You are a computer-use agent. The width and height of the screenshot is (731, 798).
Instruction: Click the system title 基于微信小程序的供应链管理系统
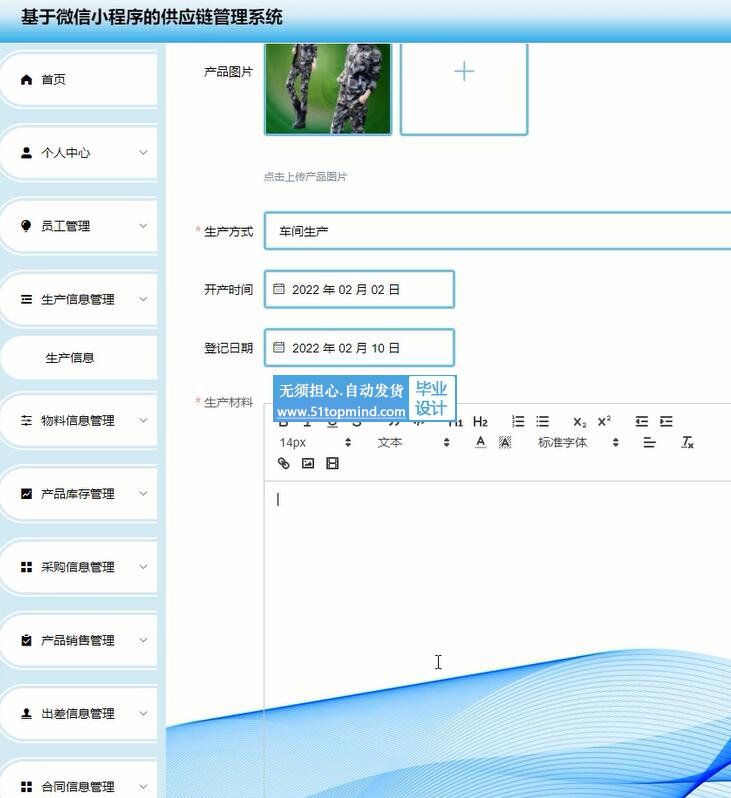coord(152,17)
